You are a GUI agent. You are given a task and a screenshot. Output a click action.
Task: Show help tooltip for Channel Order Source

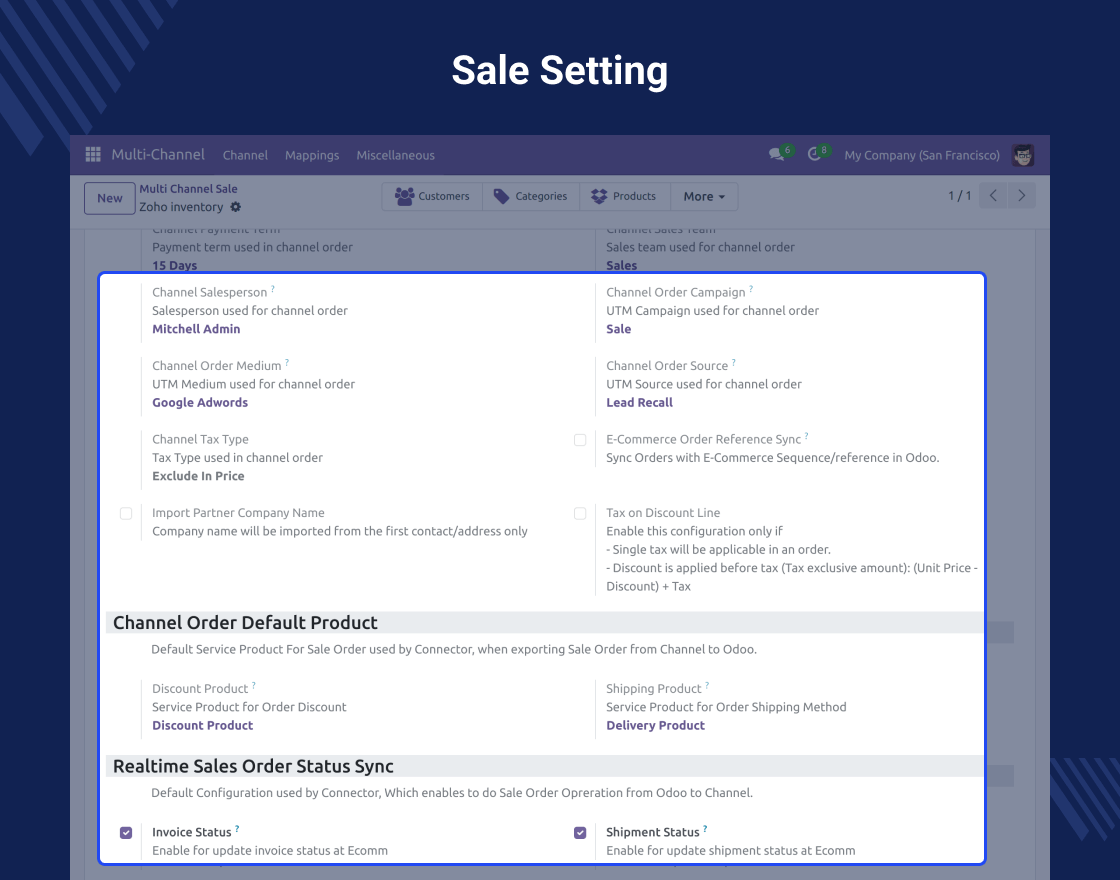click(x=734, y=363)
